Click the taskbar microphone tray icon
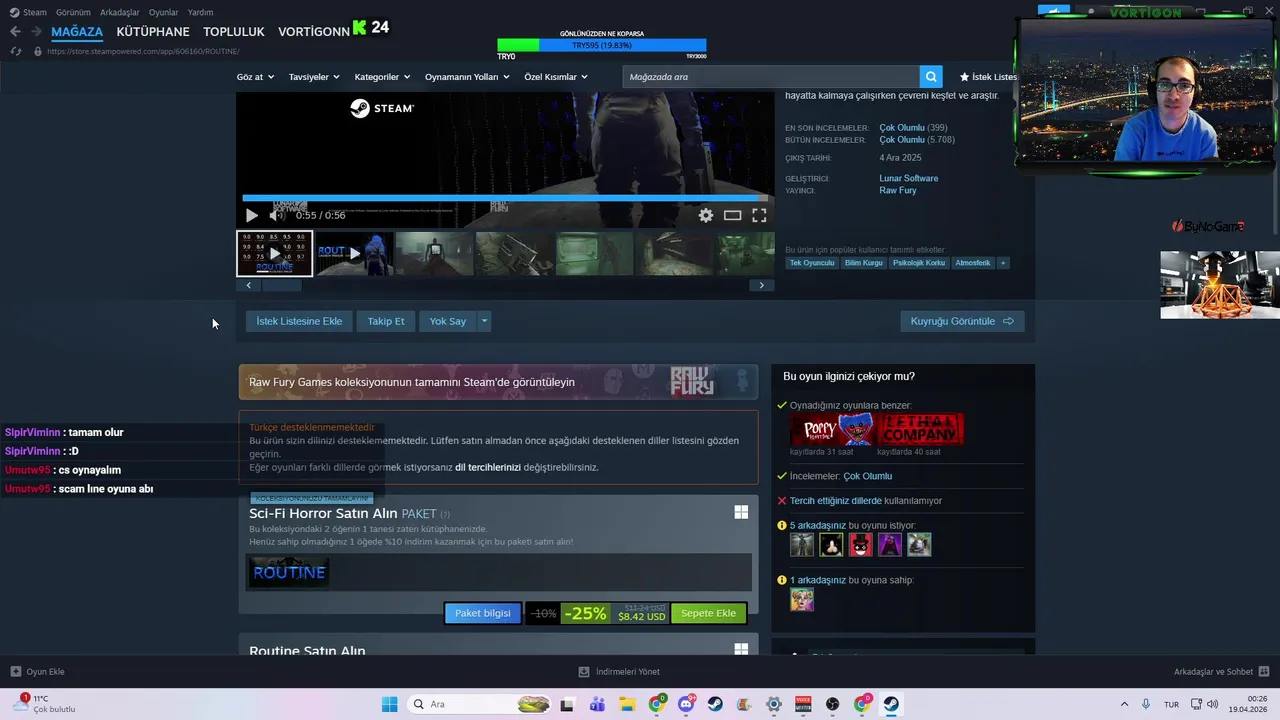The image size is (1280, 720). click(x=1146, y=704)
